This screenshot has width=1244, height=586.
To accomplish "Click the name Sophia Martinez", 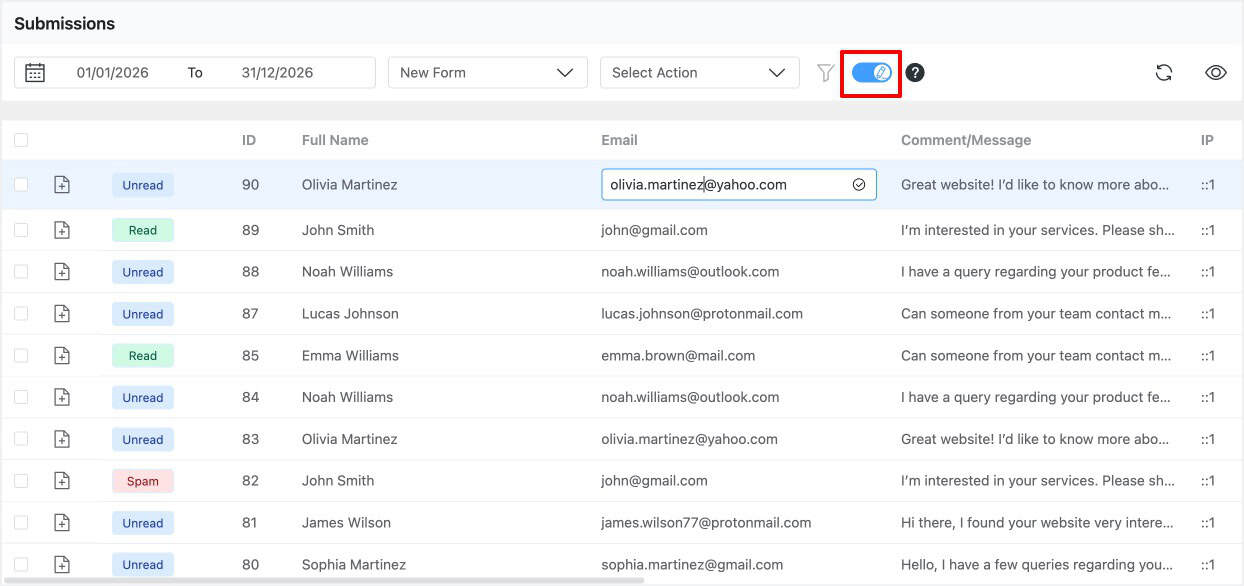I will (x=354, y=565).
